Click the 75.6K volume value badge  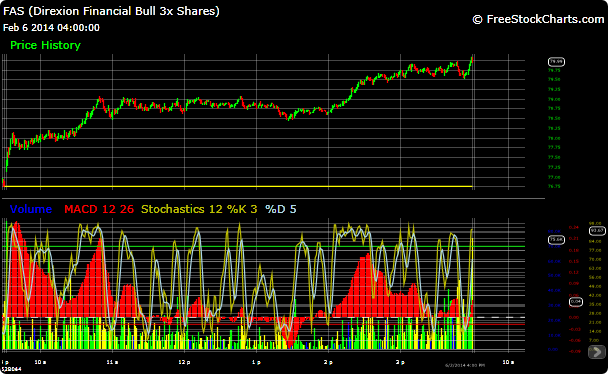(x=556, y=240)
